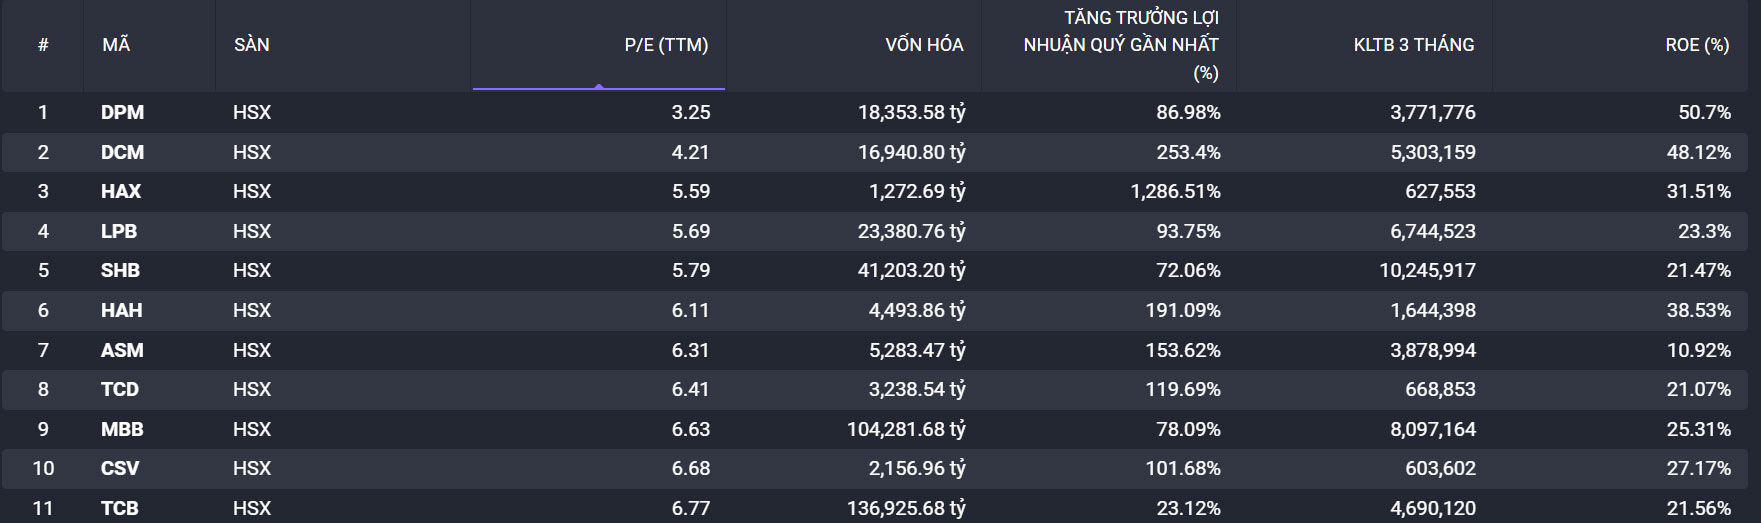Sort table by VỐN HÓA column
This screenshot has width=1761, height=523.
923,45
